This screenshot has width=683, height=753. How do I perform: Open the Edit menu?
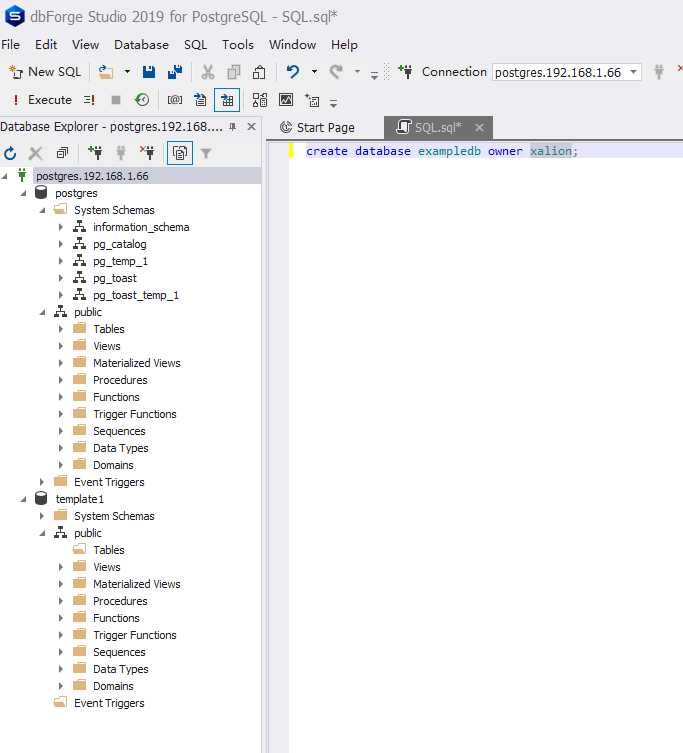coord(46,45)
